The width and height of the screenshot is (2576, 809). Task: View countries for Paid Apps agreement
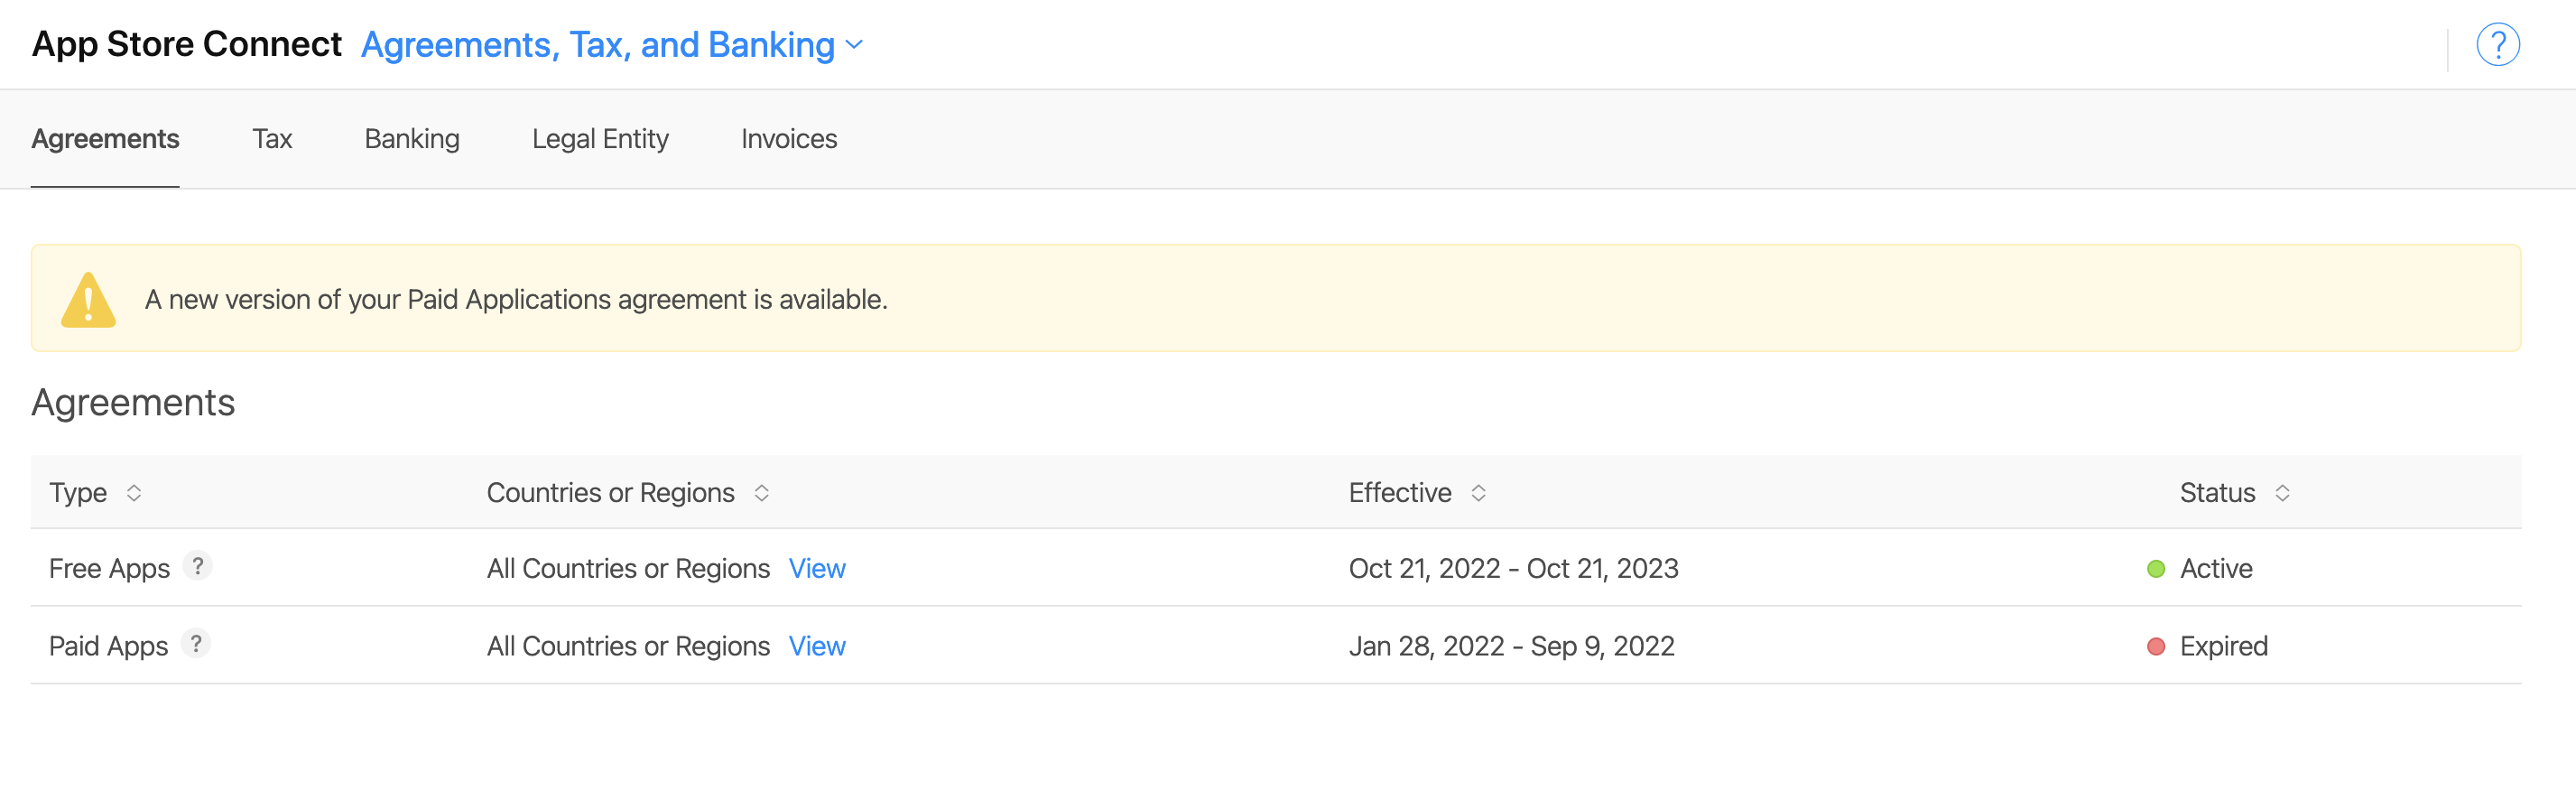click(x=817, y=646)
